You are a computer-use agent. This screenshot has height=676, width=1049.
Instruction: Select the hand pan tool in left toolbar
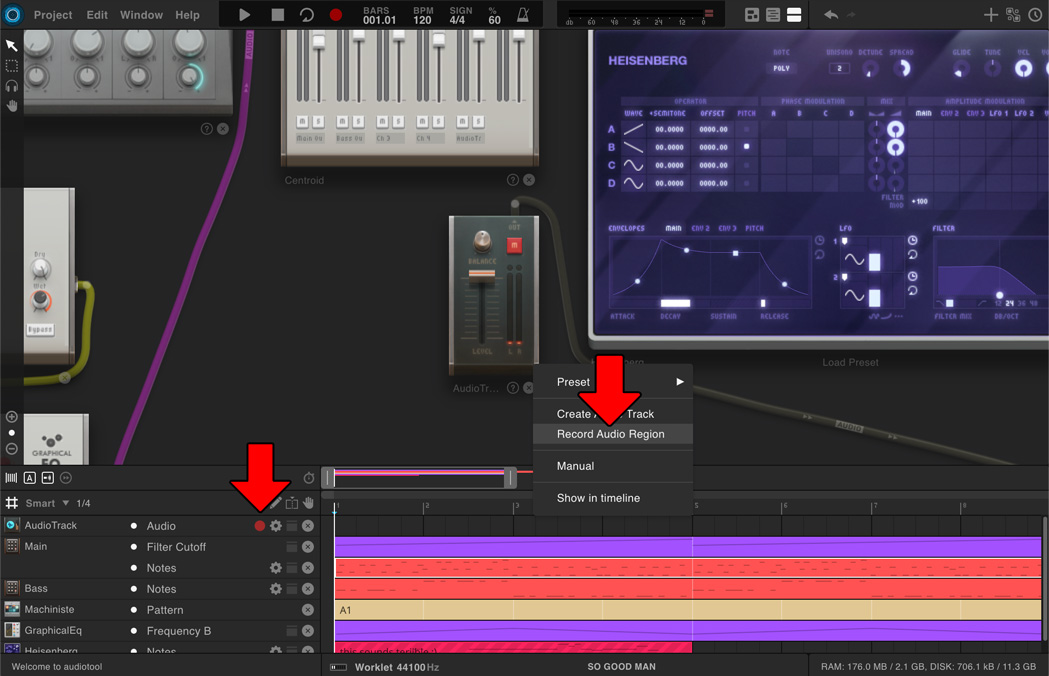pyautogui.click(x=12, y=106)
